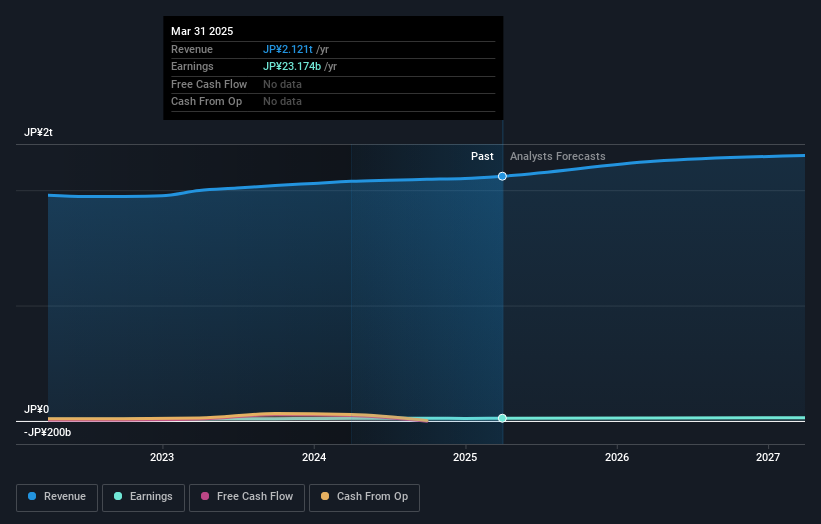The height and width of the screenshot is (524, 821).
Task: Toggle the Earnings legend button
Action: pos(143,497)
